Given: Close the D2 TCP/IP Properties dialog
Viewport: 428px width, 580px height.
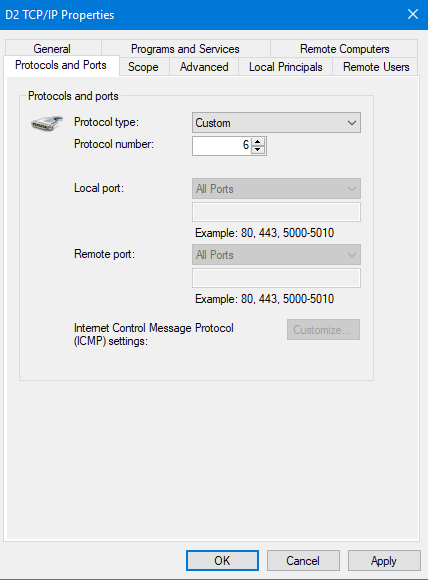Looking at the screenshot, I should [413, 14].
